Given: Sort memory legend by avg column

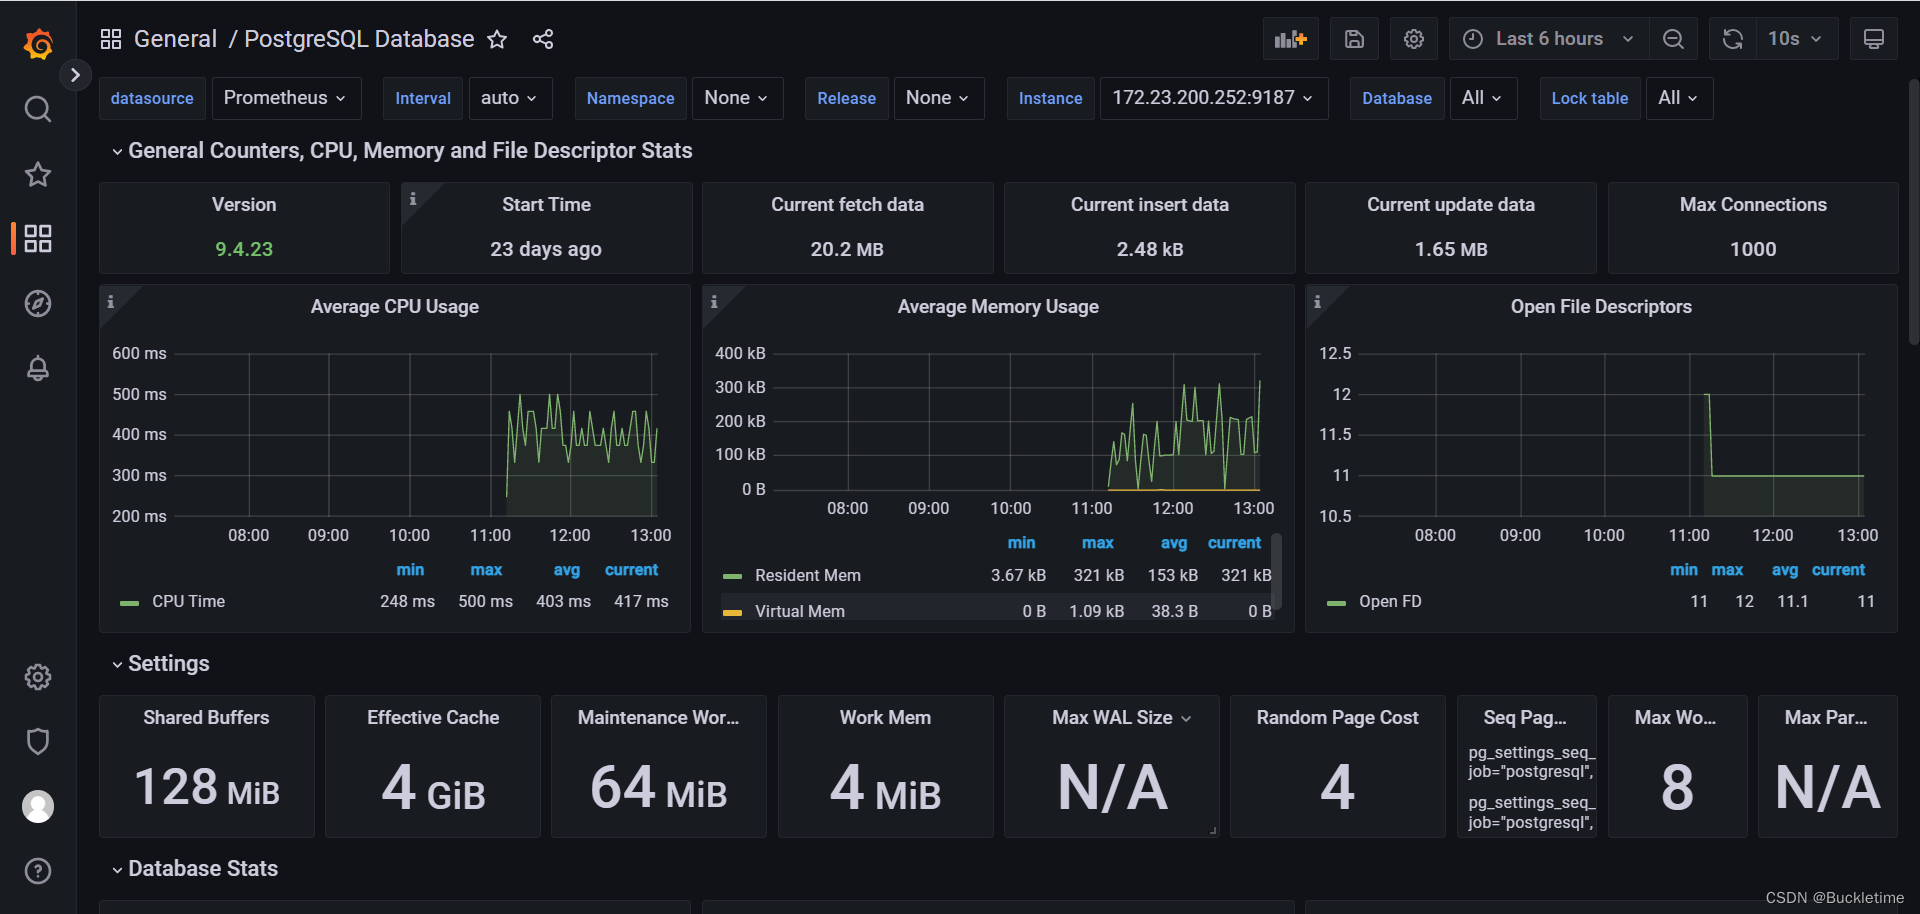Looking at the screenshot, I should [x=1174, y=542].
